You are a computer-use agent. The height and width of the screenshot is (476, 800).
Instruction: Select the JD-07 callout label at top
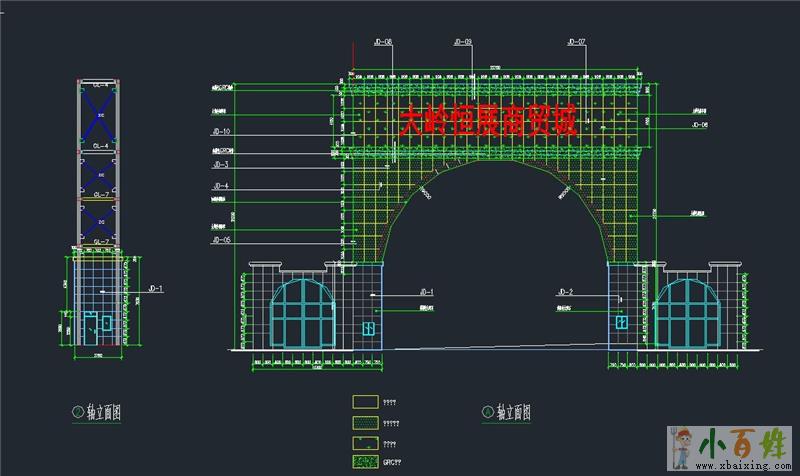pos(576,43)
